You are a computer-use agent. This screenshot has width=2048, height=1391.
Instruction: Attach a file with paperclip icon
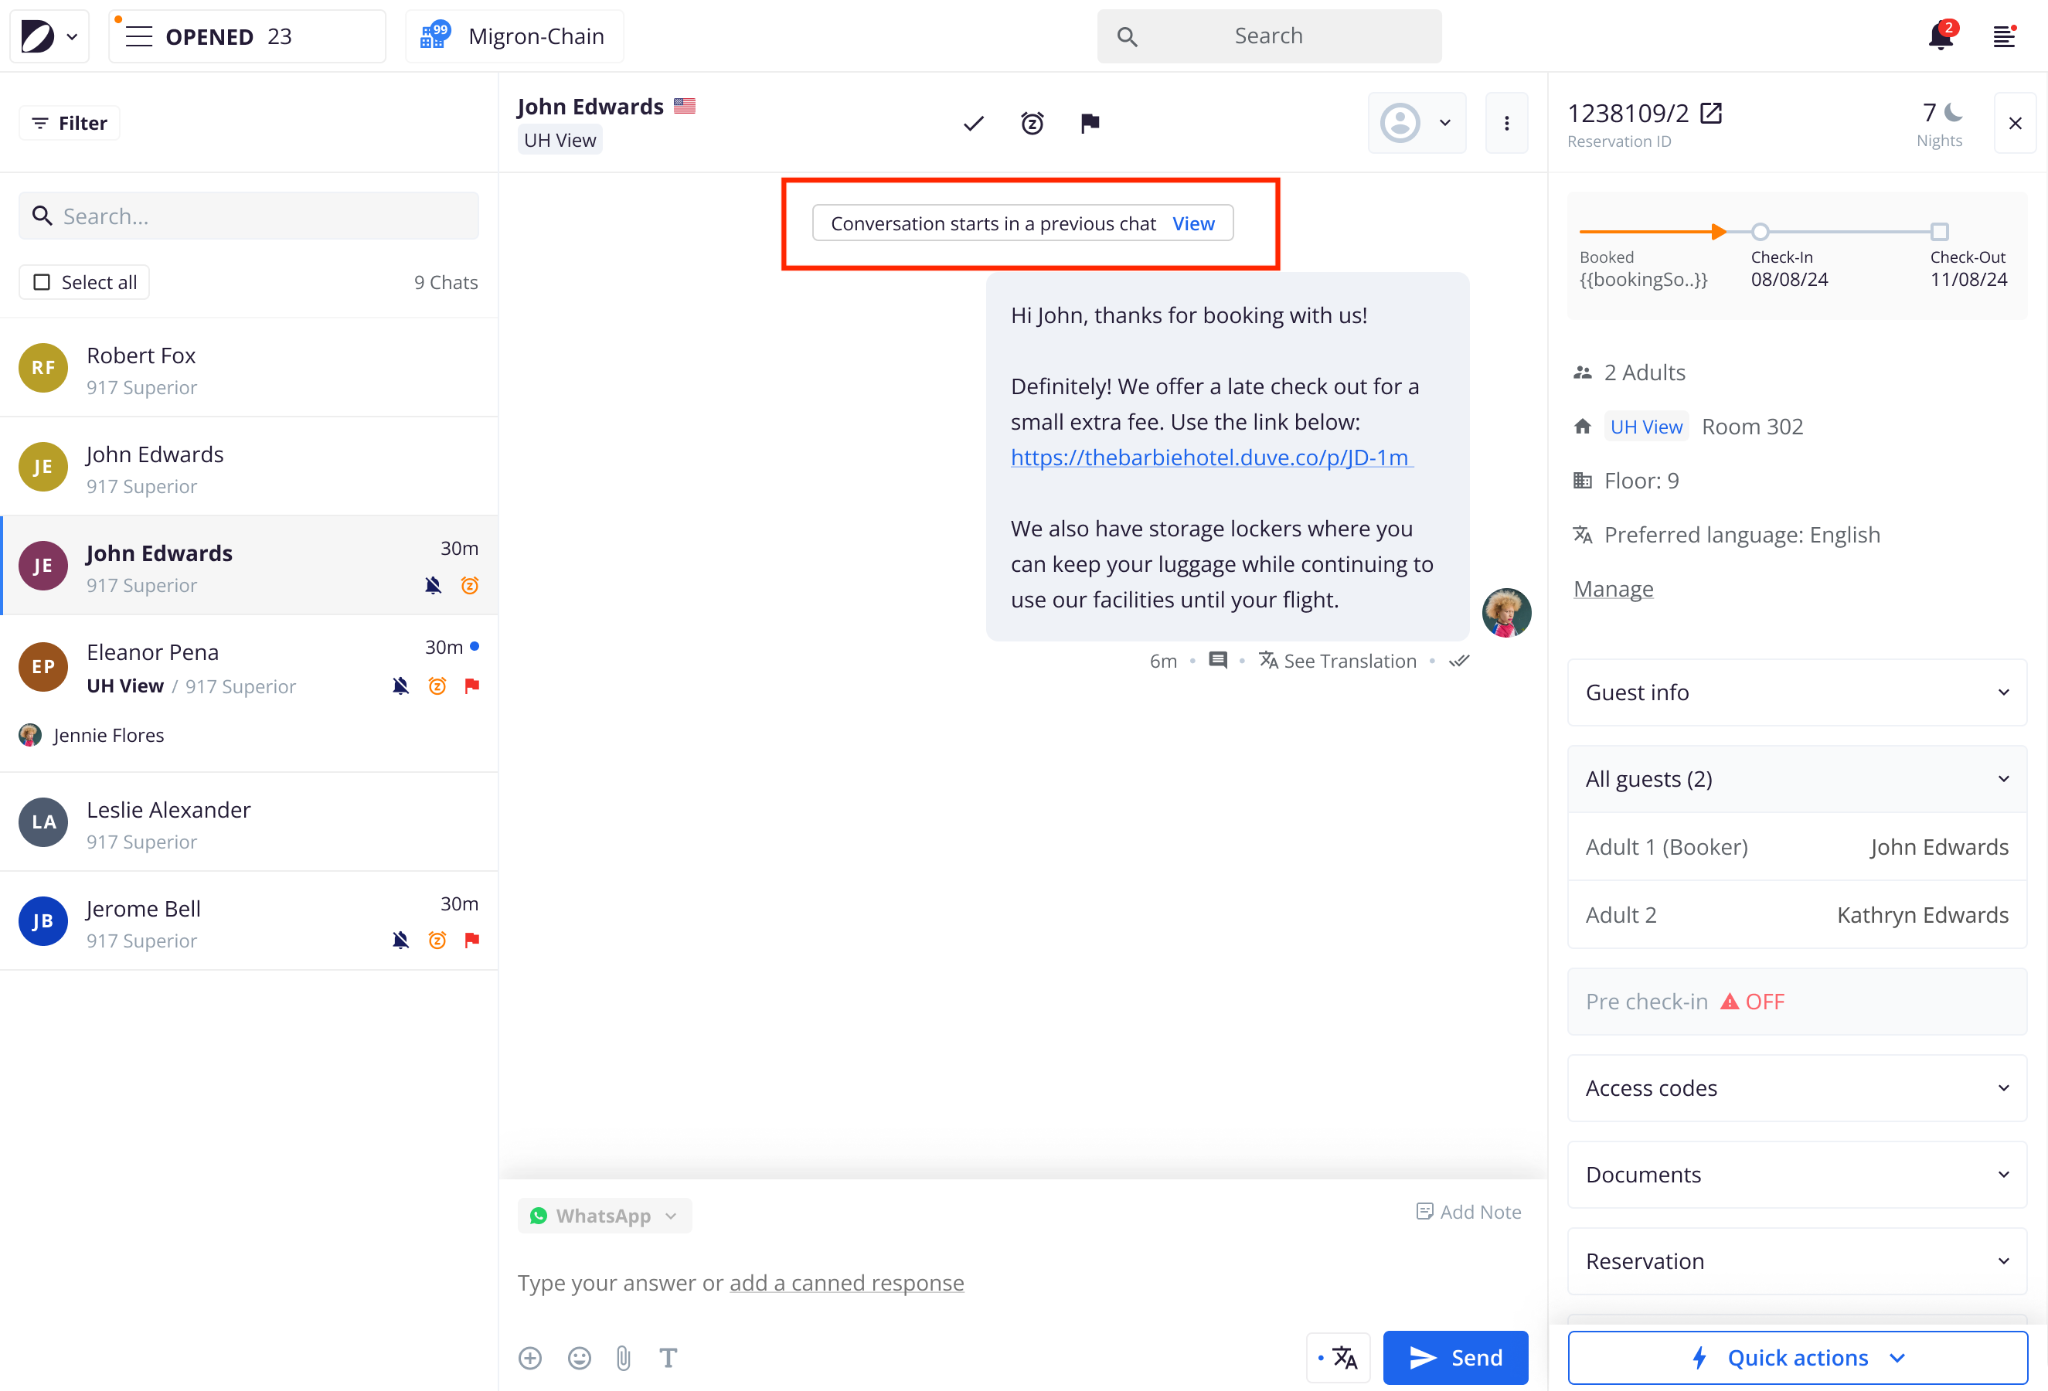(x=623, y=1357)
